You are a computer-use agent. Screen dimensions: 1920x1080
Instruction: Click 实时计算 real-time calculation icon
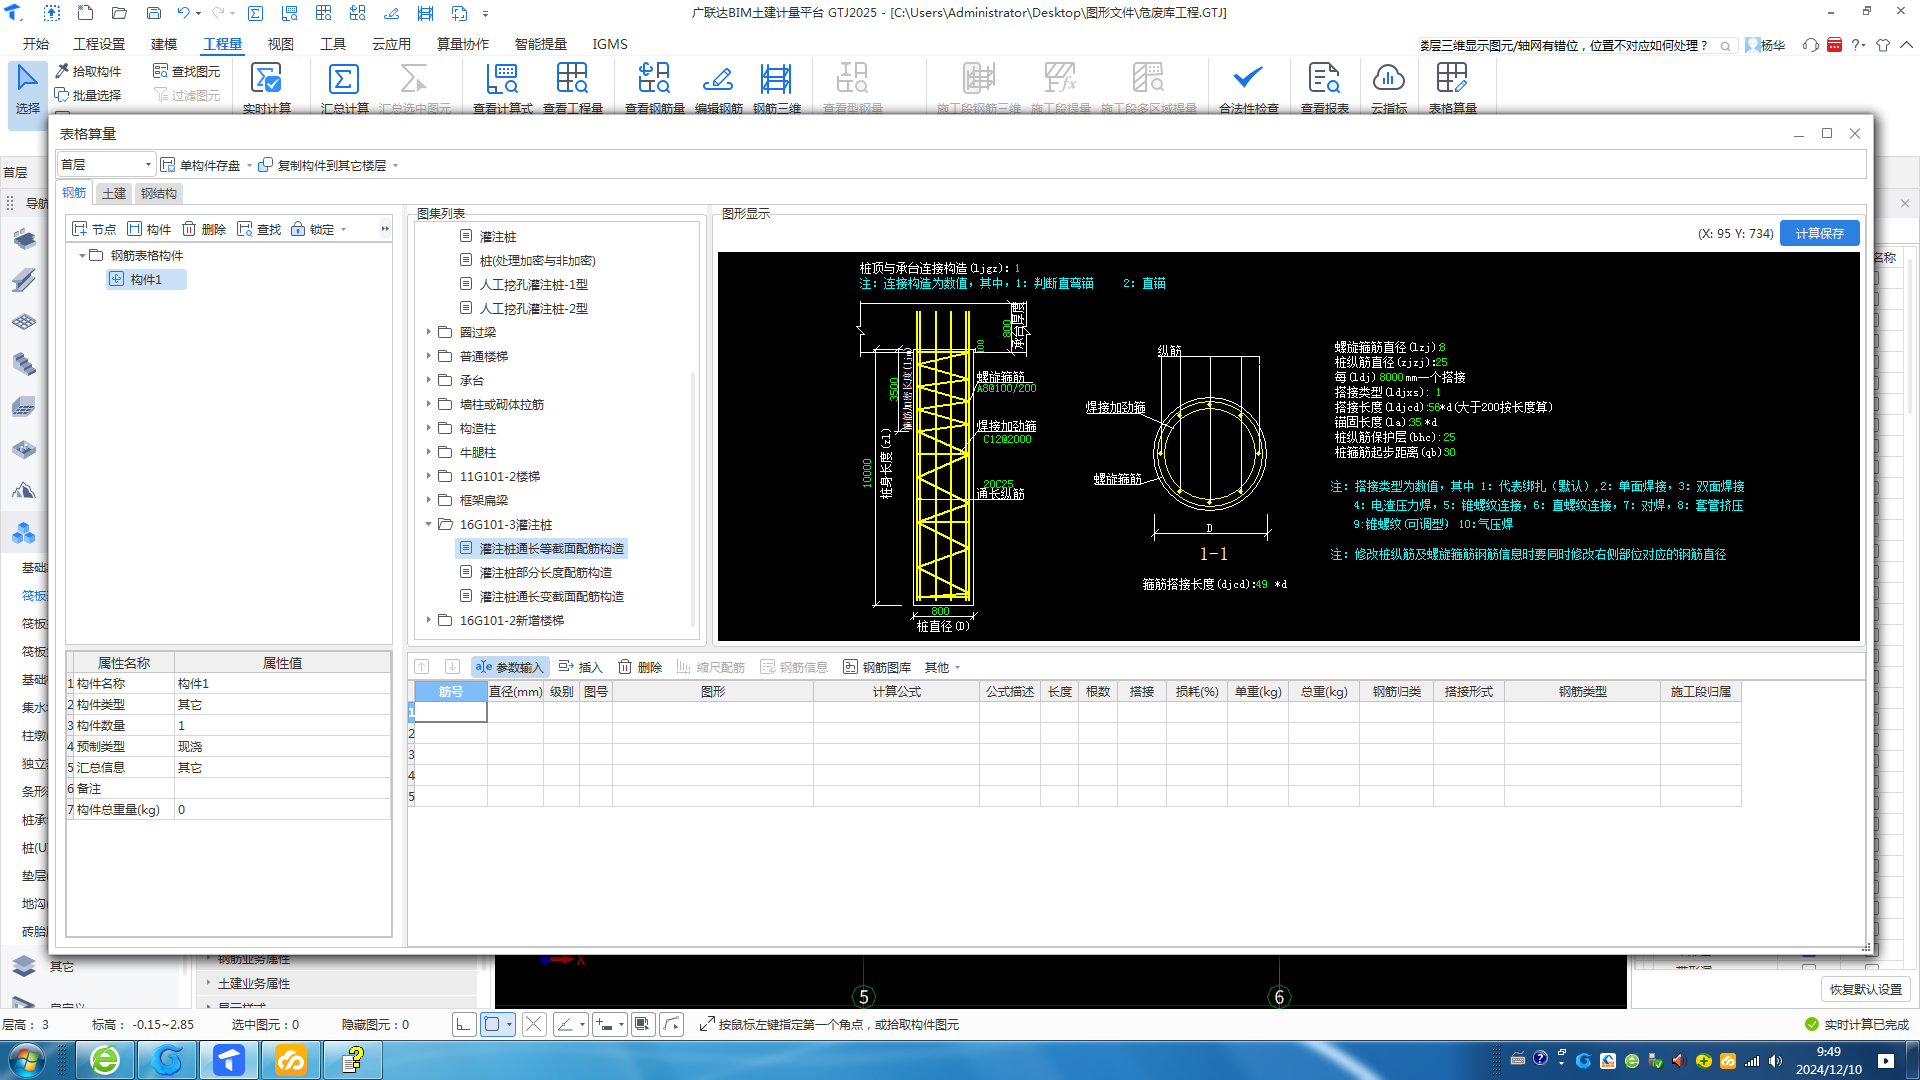(266, 88)
